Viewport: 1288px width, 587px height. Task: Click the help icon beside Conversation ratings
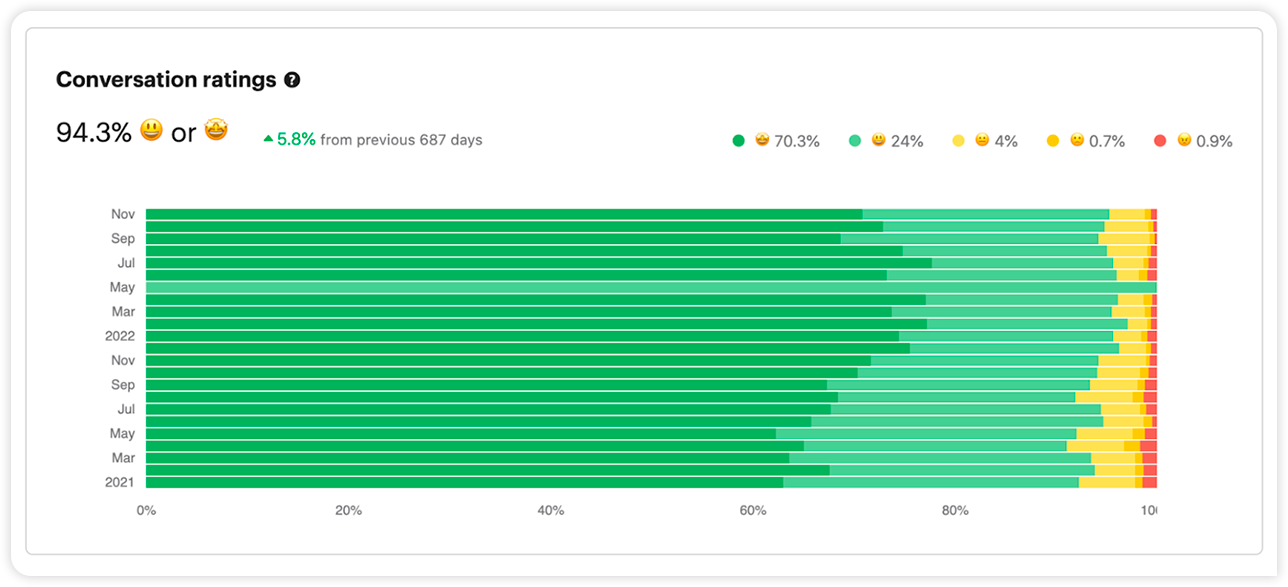point(292,81)
